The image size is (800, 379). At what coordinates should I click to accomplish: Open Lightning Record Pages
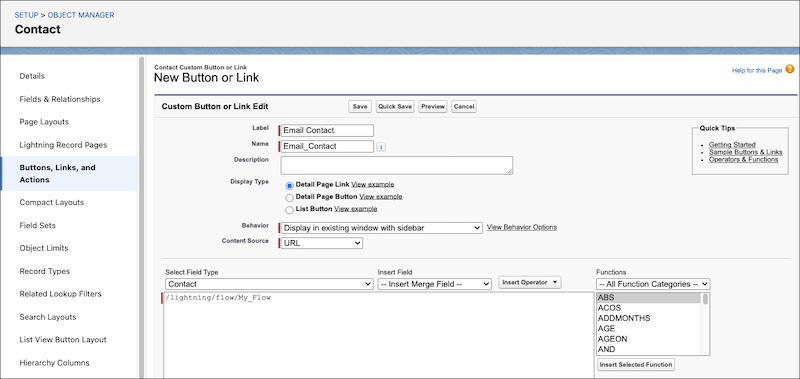click(x=63, y=145)
